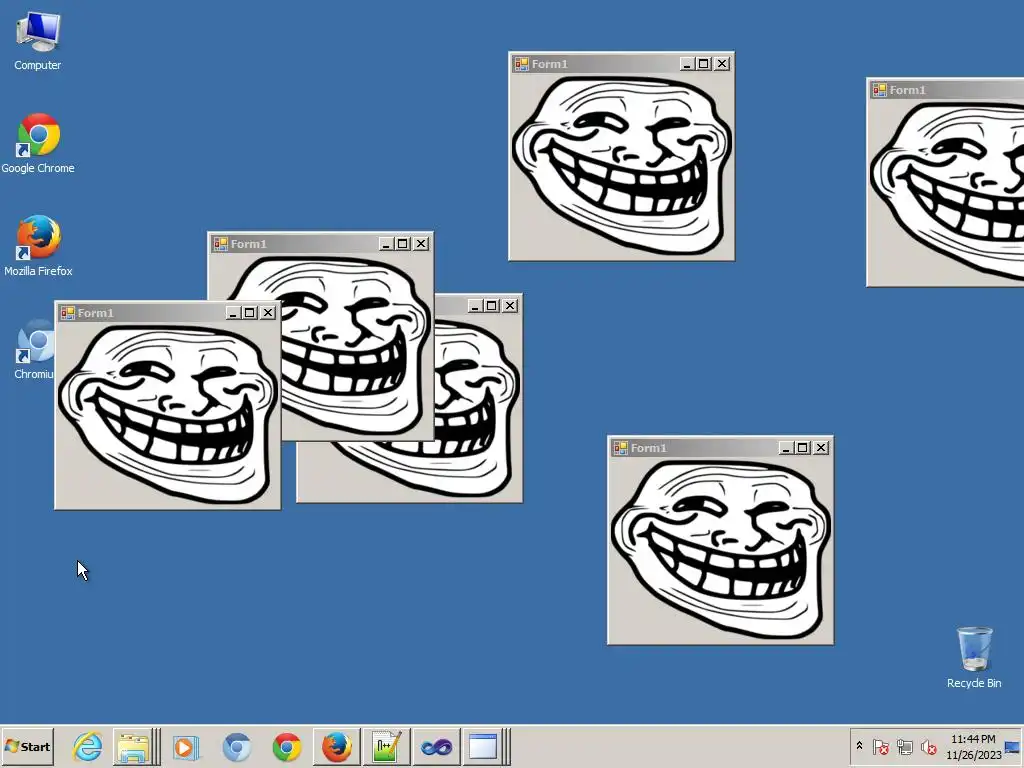Click the troll face in Form1 near Recycle Bin
The image size is (1024, 768).
[720, 549]
